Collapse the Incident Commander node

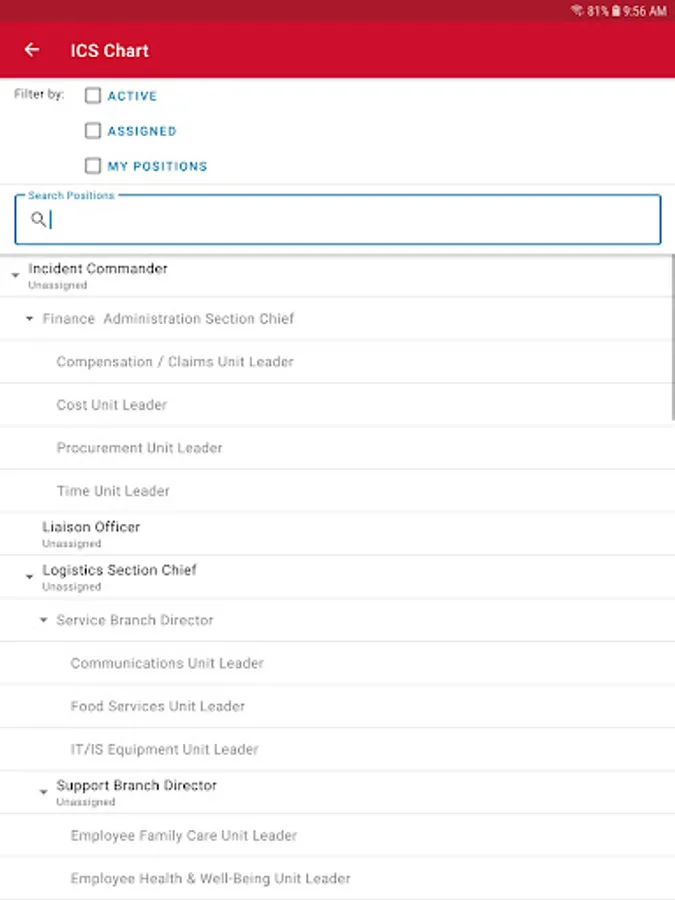(15, 275)
